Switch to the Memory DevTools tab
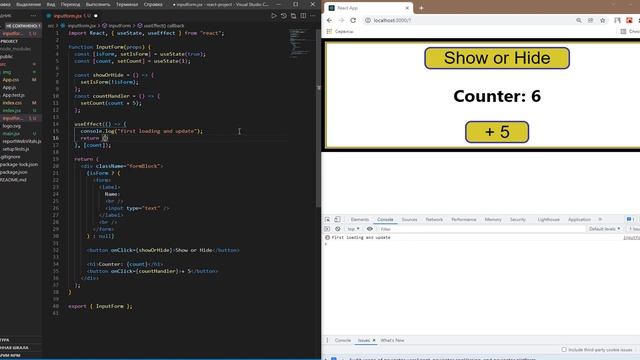Image resolution: width=640 pixels, height=360 pixels. pyautogui.click(x=493, y=220)
